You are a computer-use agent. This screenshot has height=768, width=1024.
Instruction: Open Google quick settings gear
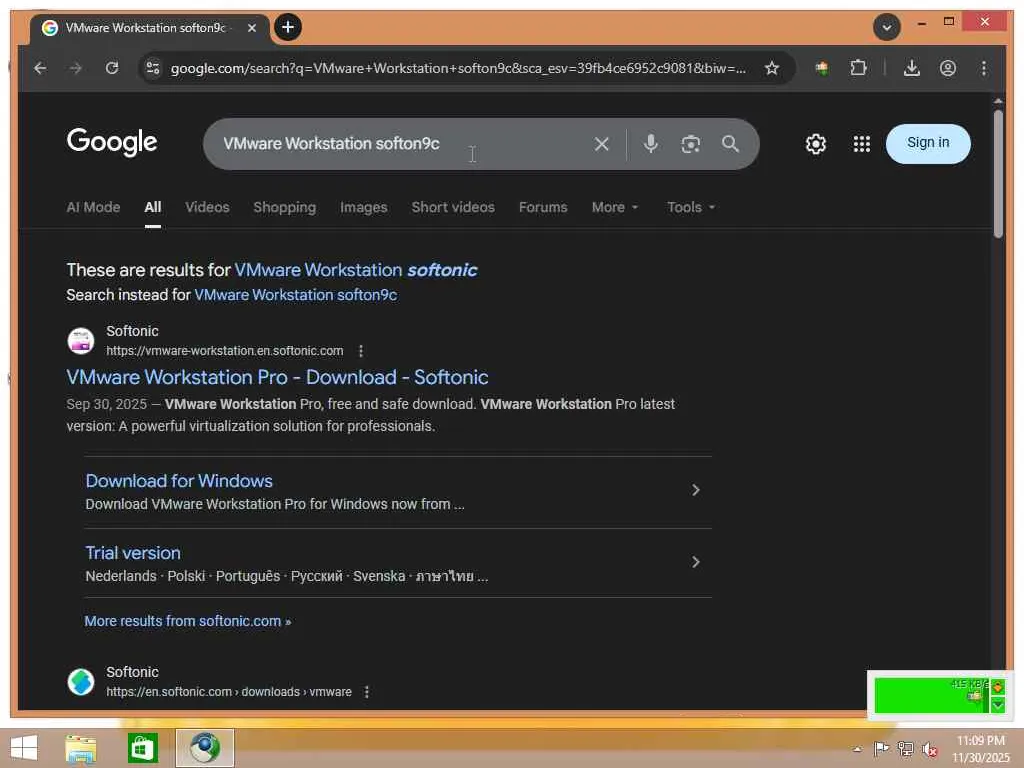(816, 144)
